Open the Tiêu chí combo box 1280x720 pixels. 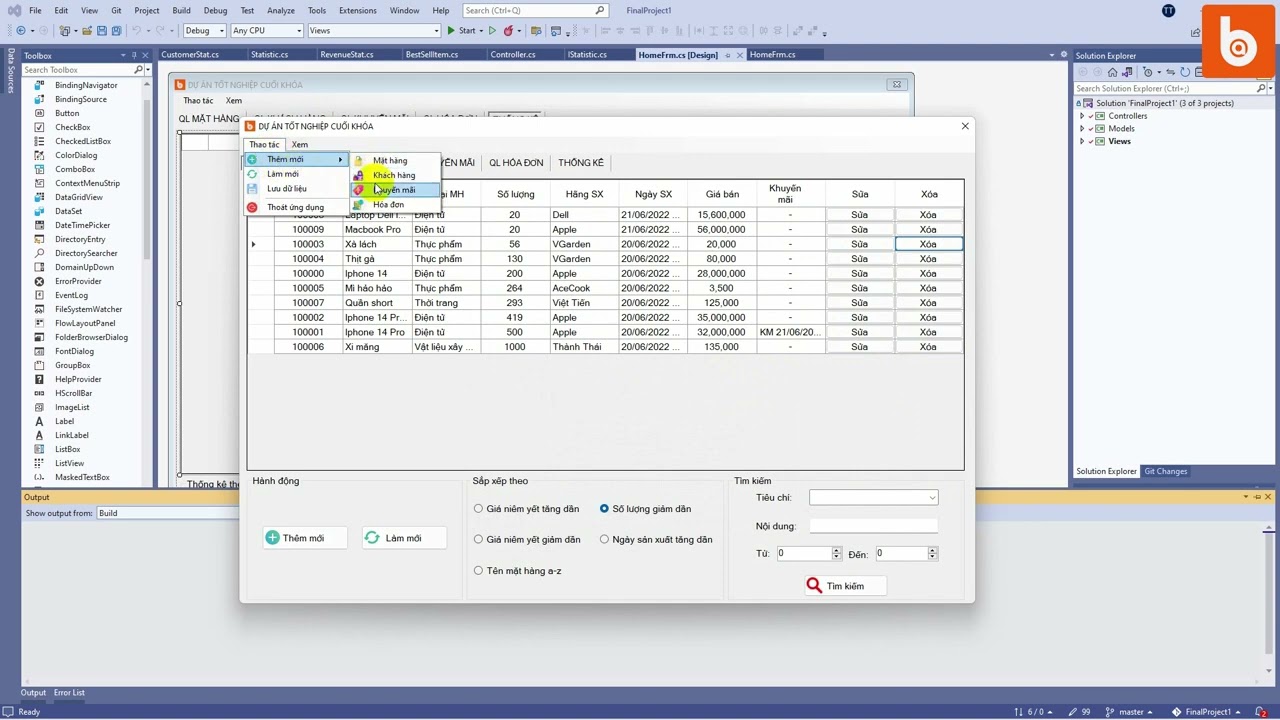pos(873,498)
